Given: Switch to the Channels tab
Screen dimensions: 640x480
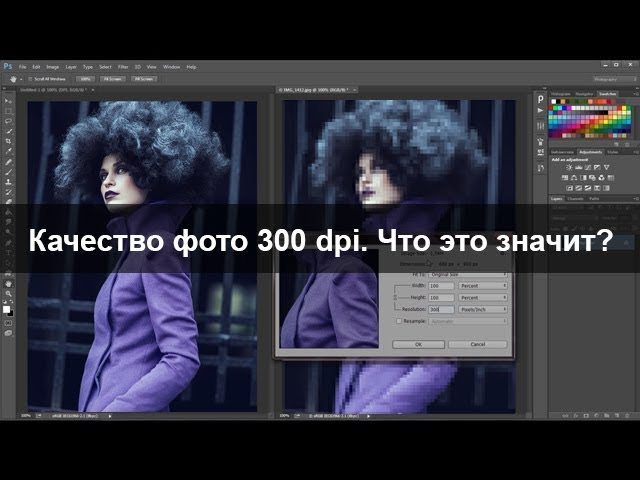Looking at the screenshot, I should tap(576, 199).
